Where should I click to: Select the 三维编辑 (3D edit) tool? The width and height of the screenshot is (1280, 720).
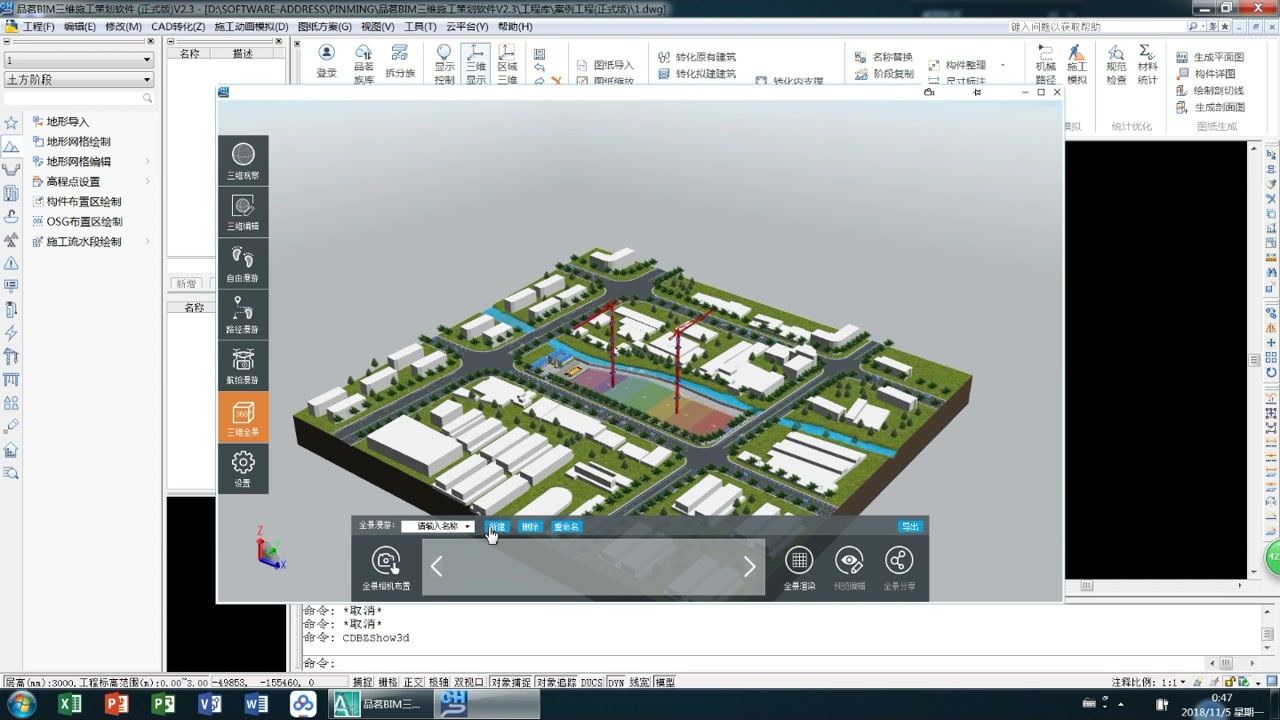[243, 212]
